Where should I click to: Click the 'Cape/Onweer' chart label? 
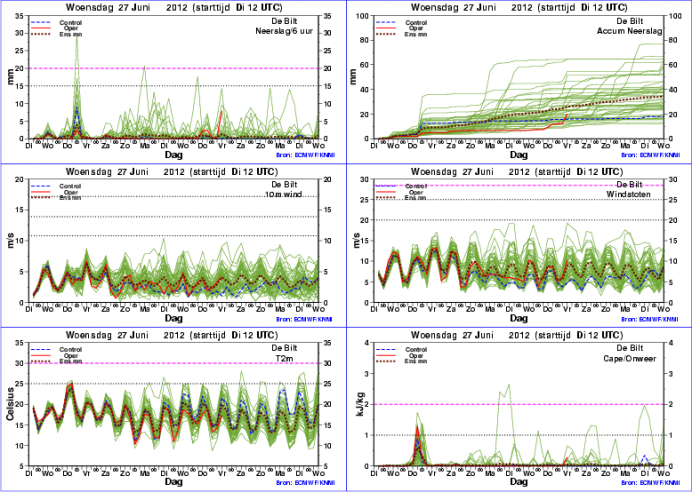(x=630, y=358)
